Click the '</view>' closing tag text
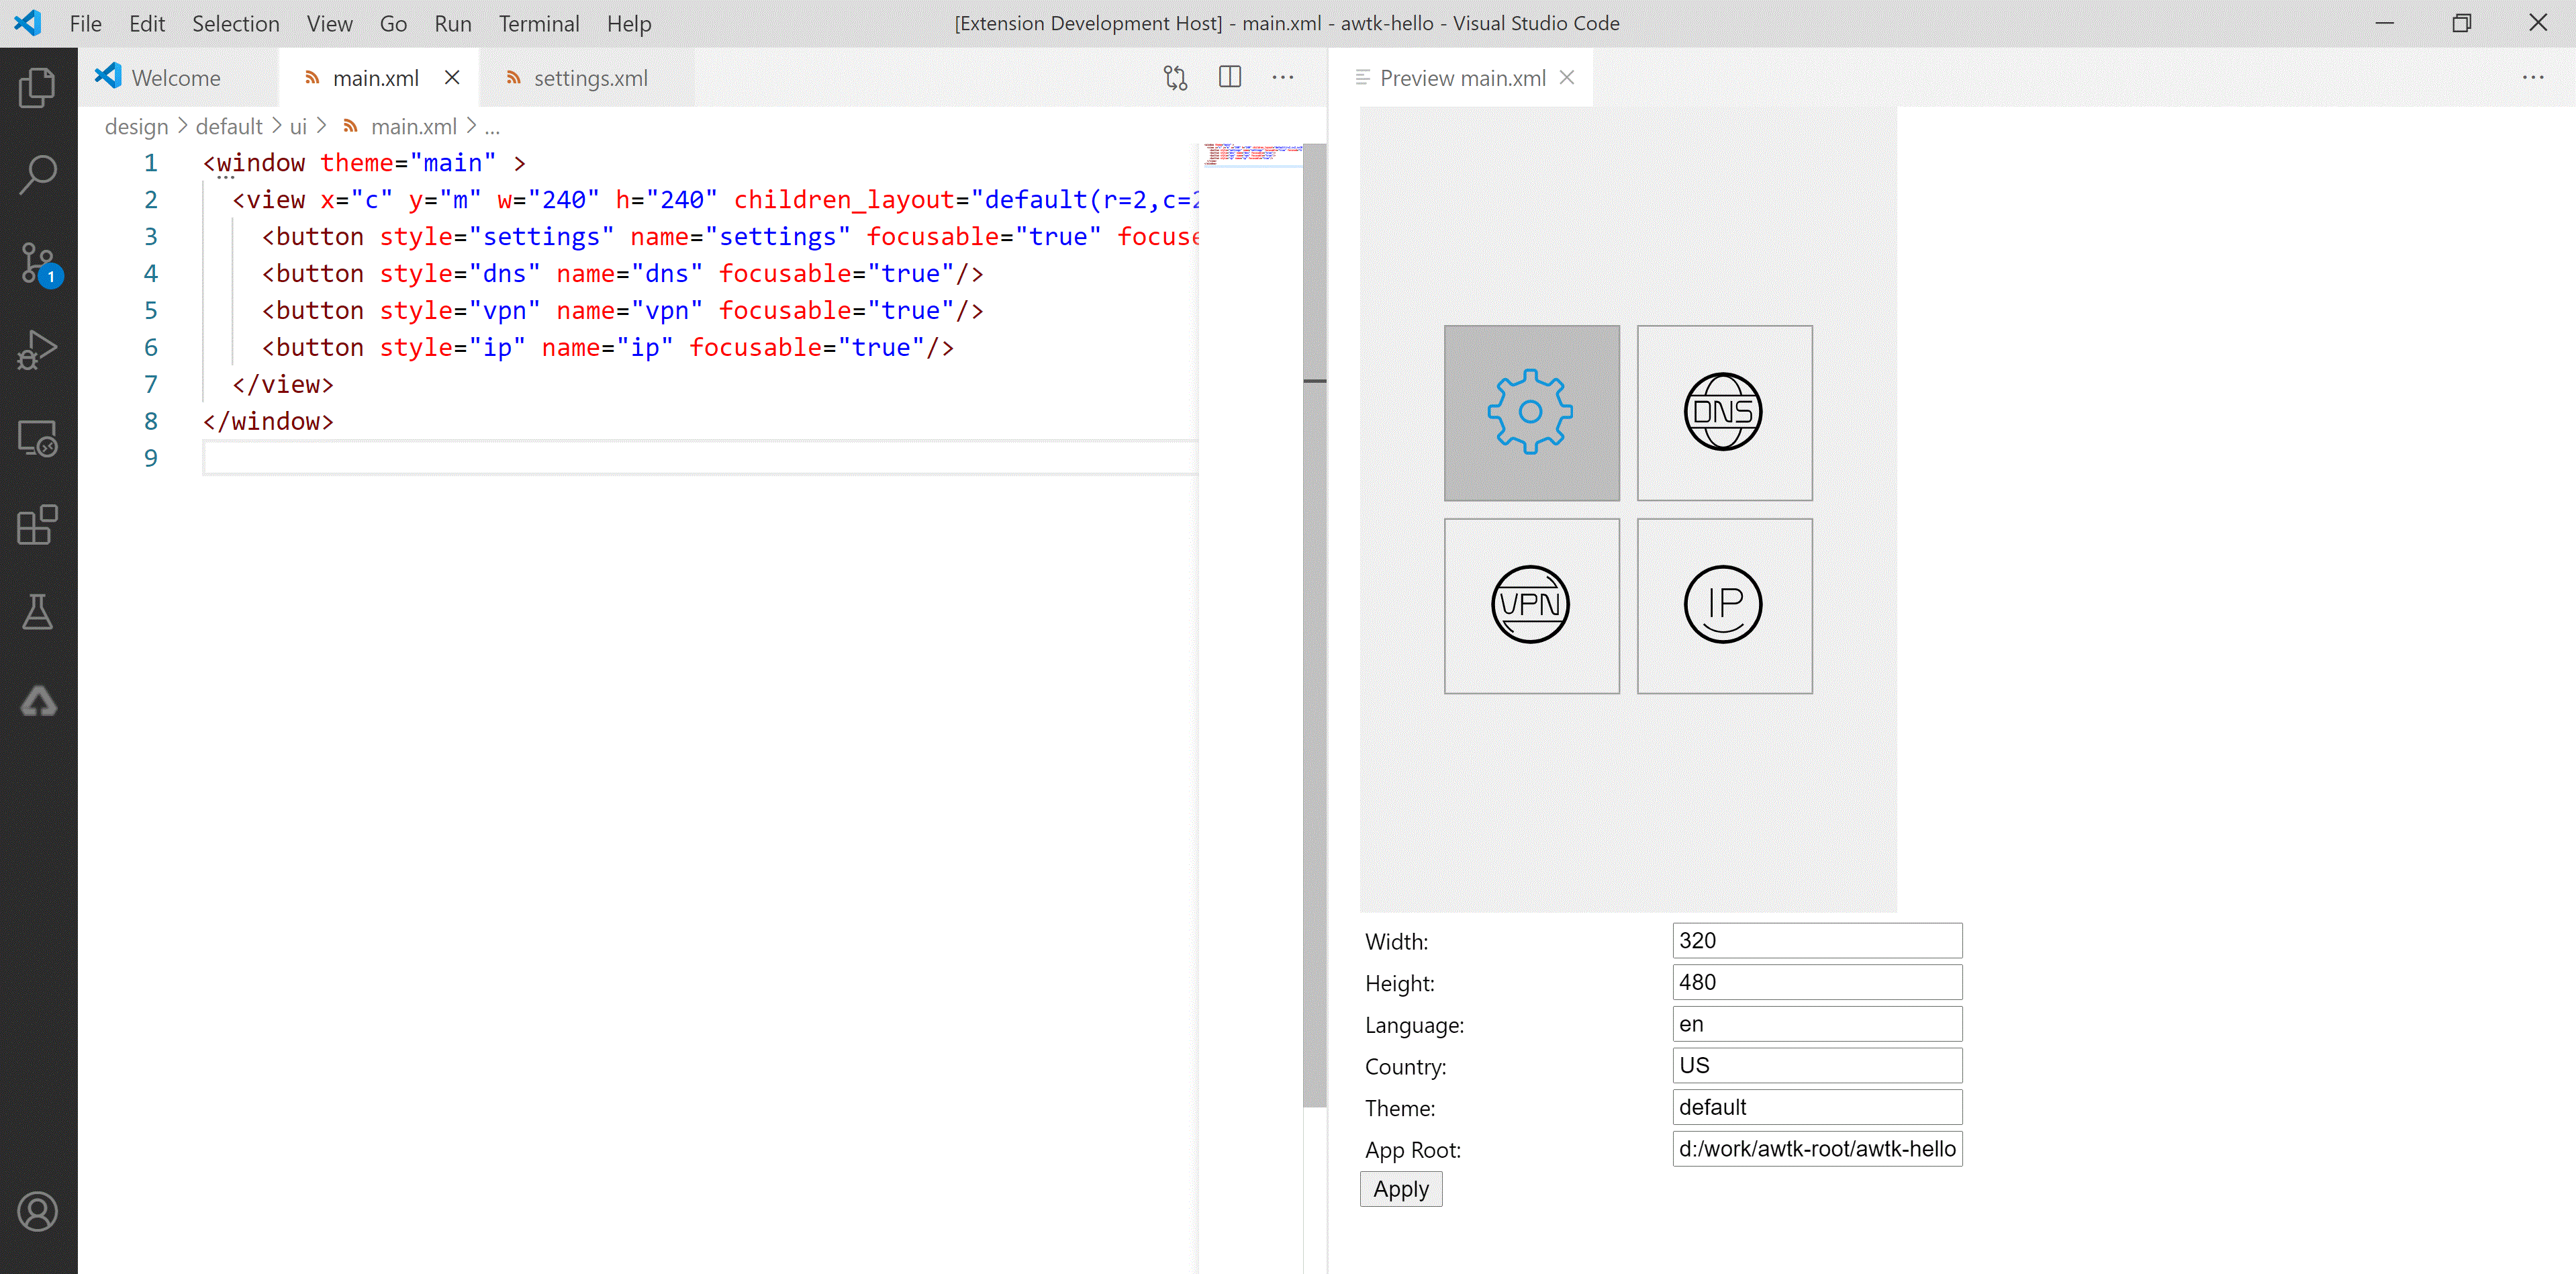 coord(283,384)
